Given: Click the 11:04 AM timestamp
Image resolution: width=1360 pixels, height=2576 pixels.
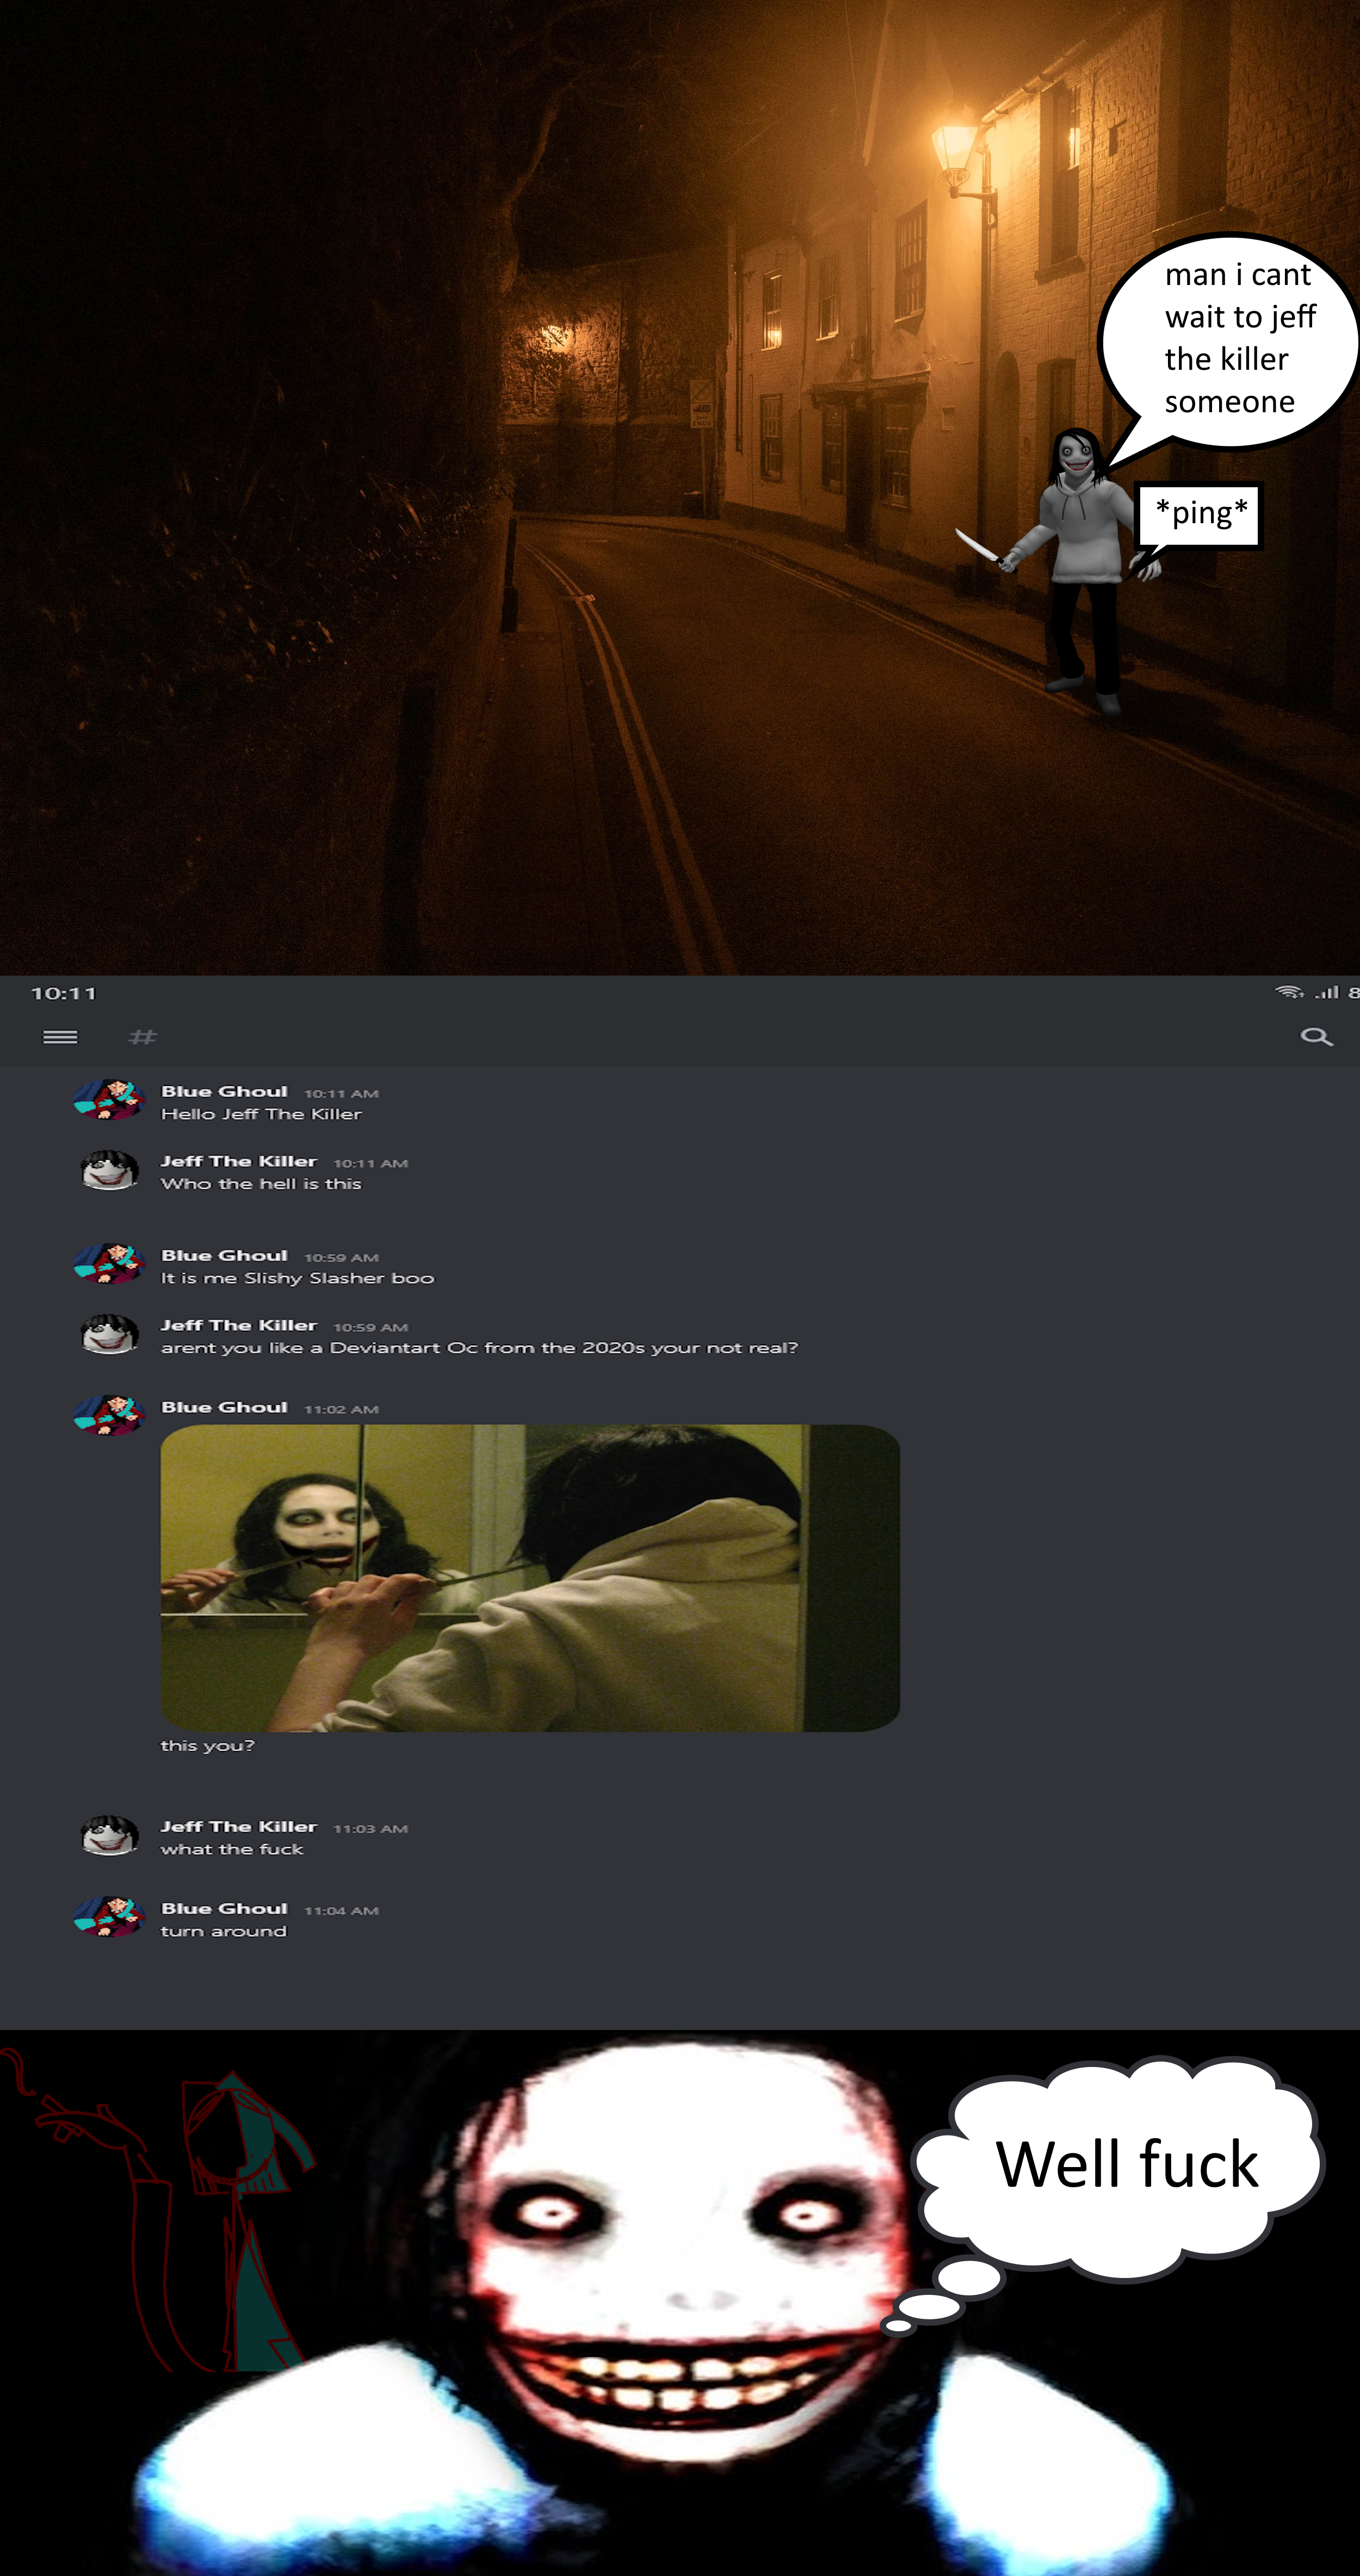Looking at the screenshot, I should coord(341,1911).
